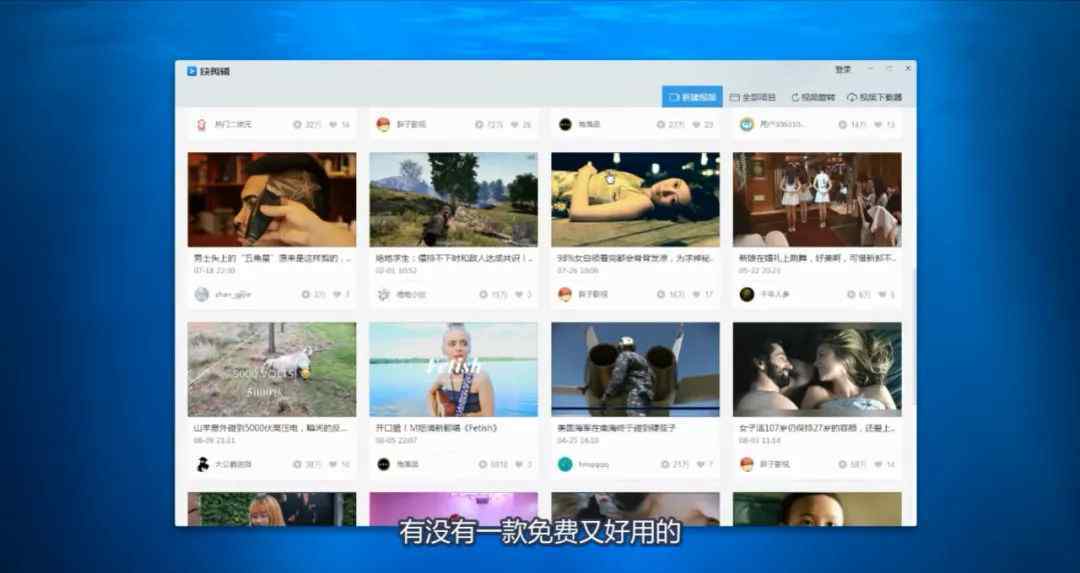Like the 98%女白领 video with heart icon
Screen dimensions: 1080x573
pos(696,294)
